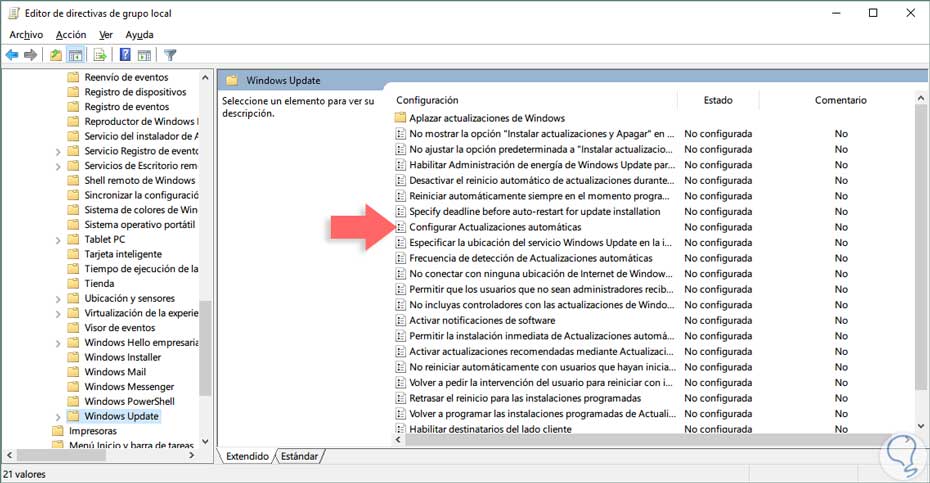The height and width of the screenshot is (483, 930).
Task: Open the Archivo menu
Action: tap(26, 35)
